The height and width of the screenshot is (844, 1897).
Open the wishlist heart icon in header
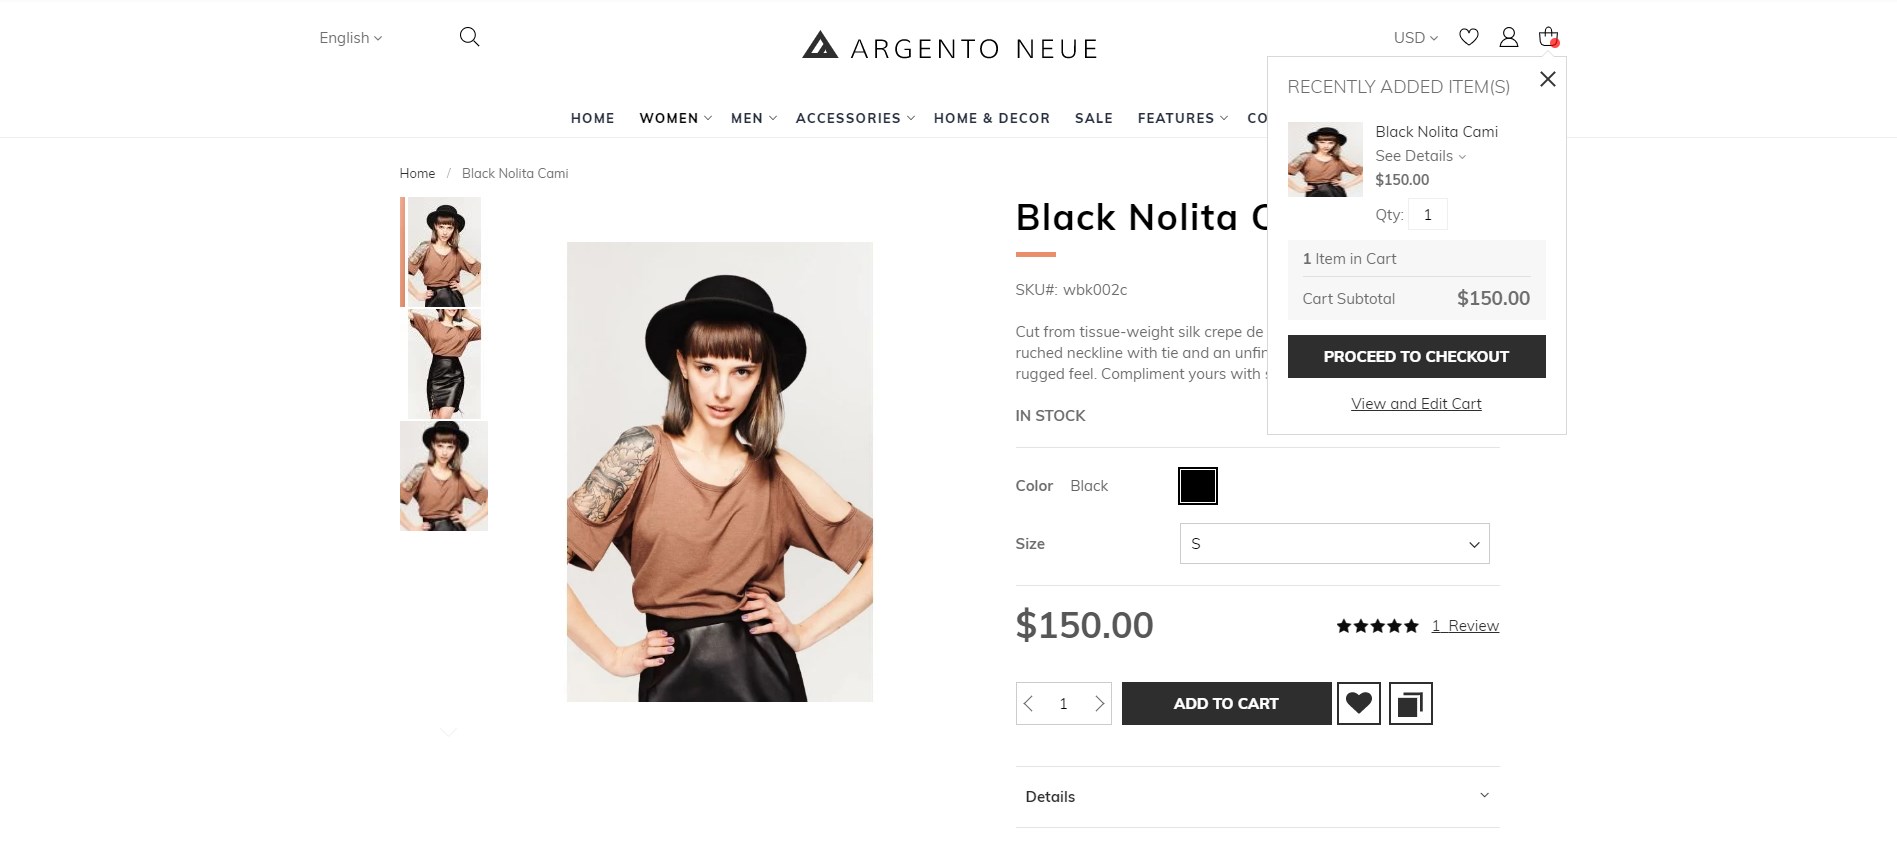[x=1468, y=37]
